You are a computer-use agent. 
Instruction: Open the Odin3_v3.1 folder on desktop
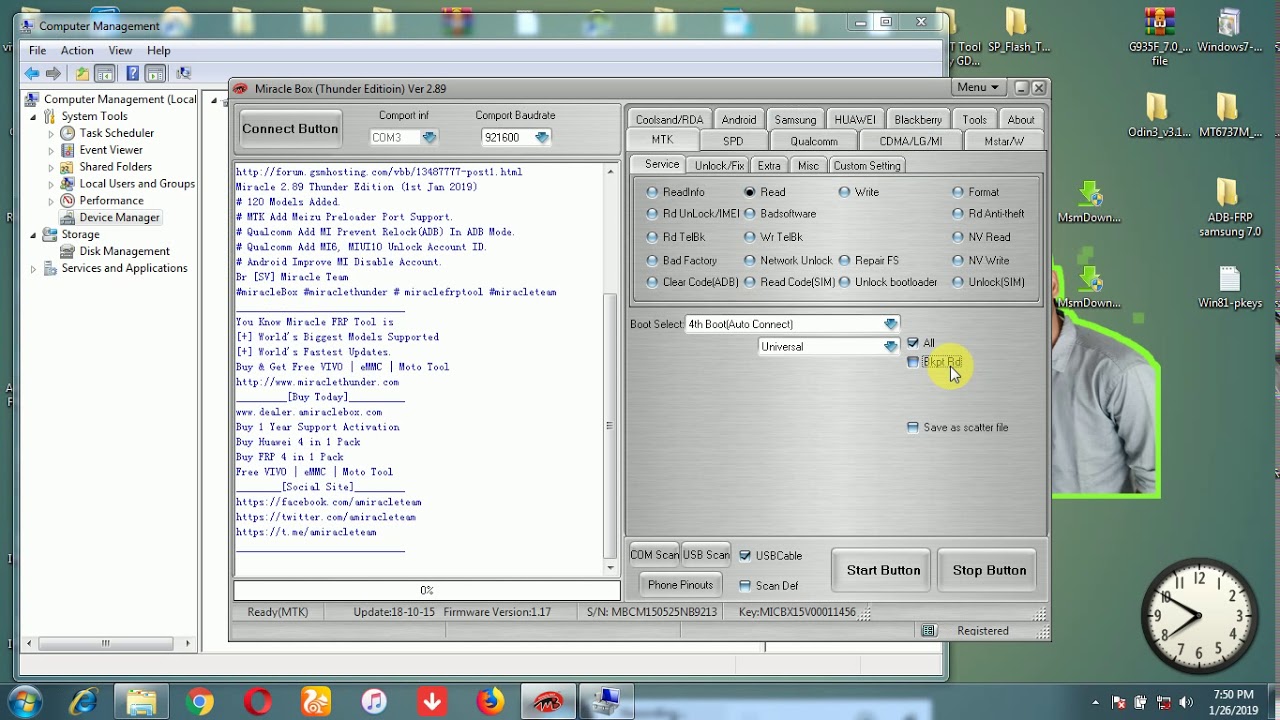pyautogui.click(x=1158, y=114)
